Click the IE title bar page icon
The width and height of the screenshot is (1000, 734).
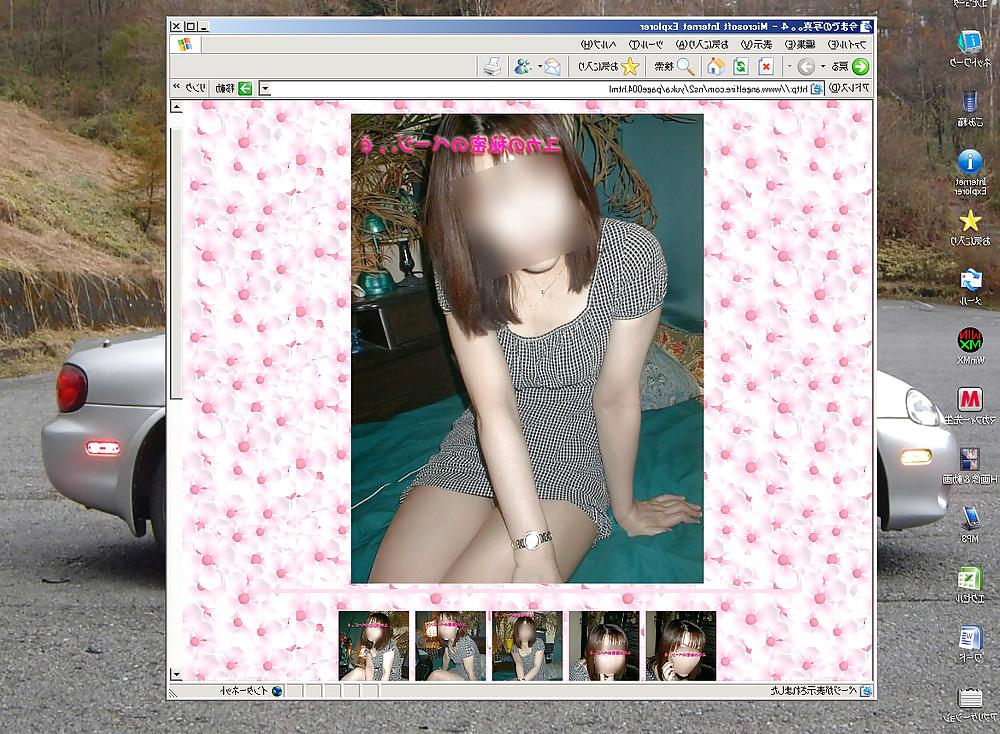tap(865, 26)
